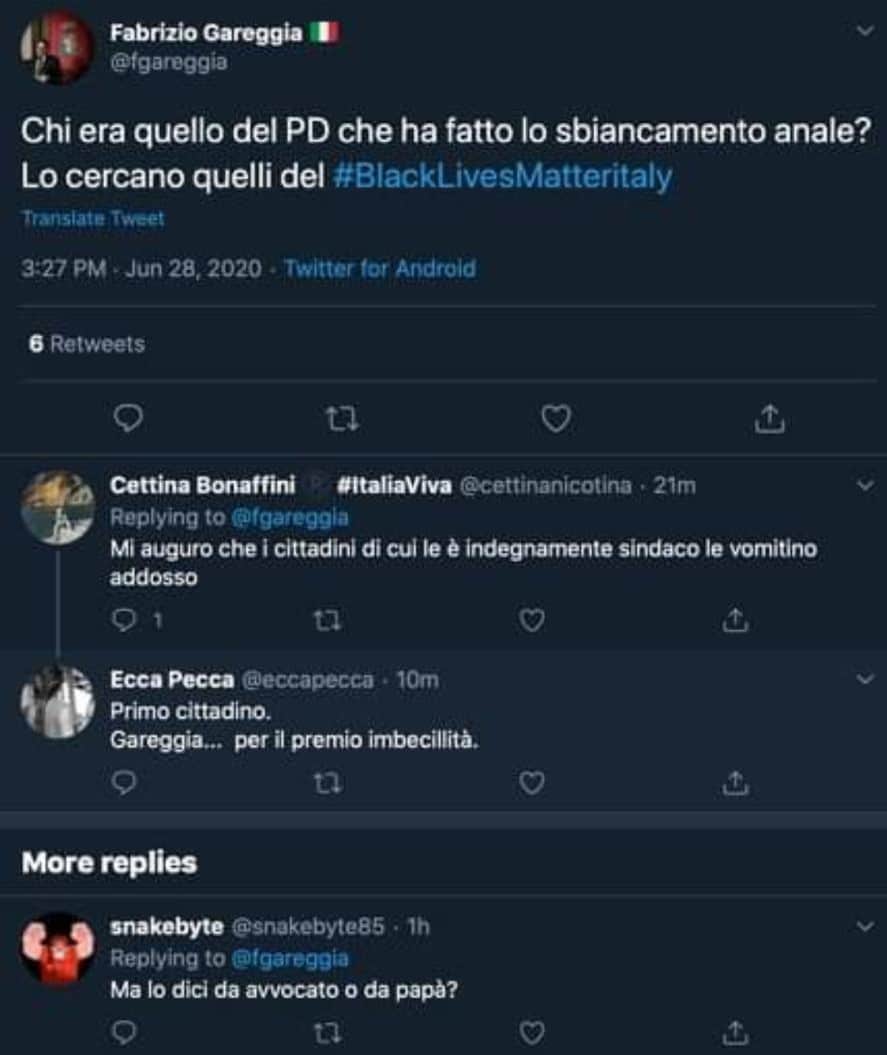Click the Translate Tweet link
The height and width of the screenshot is (1055, 887).
tap(94, 219)
